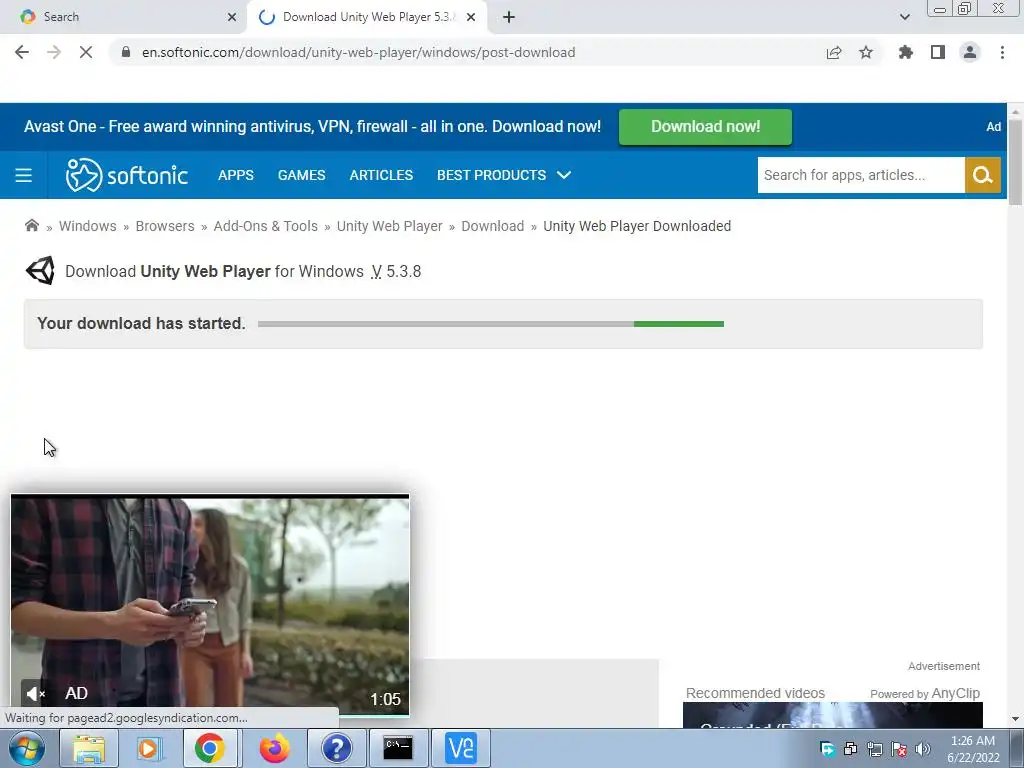Screen dimensions: 1024x768
Task: Unmute the floating video ad
Action: 35,694
